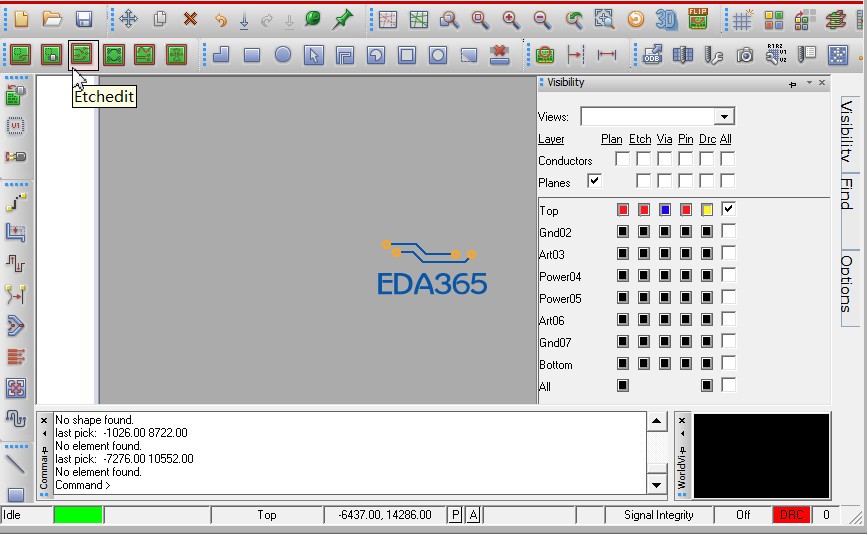The image size is (867, 534).
Task: Zoom out with the minus magnifier
Action: [x=542, y=19]
